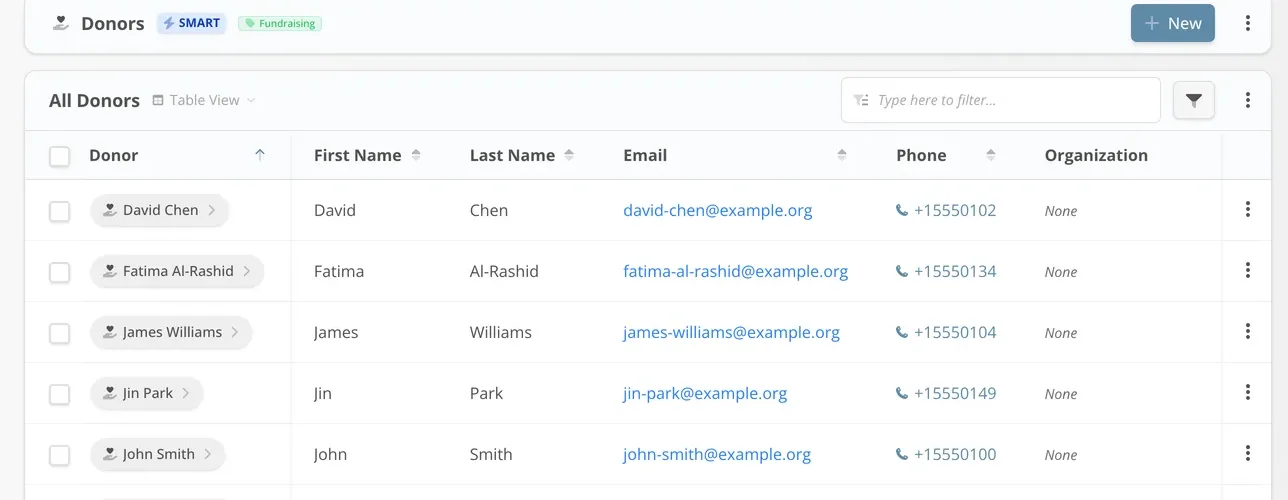
Task: Click the Fatima first name cell
Action: tap(339, 271)
